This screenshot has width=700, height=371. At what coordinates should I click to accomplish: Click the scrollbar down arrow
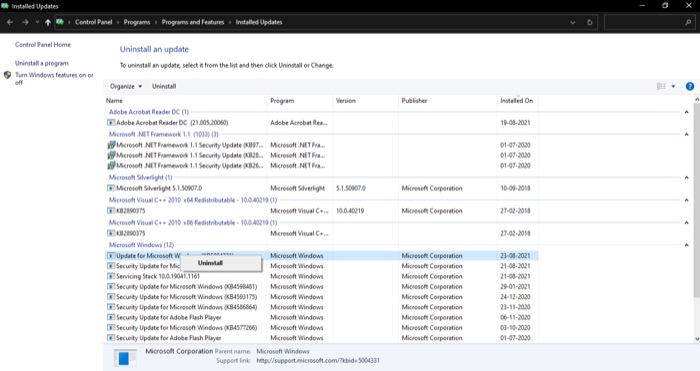(x=697, y=339)
